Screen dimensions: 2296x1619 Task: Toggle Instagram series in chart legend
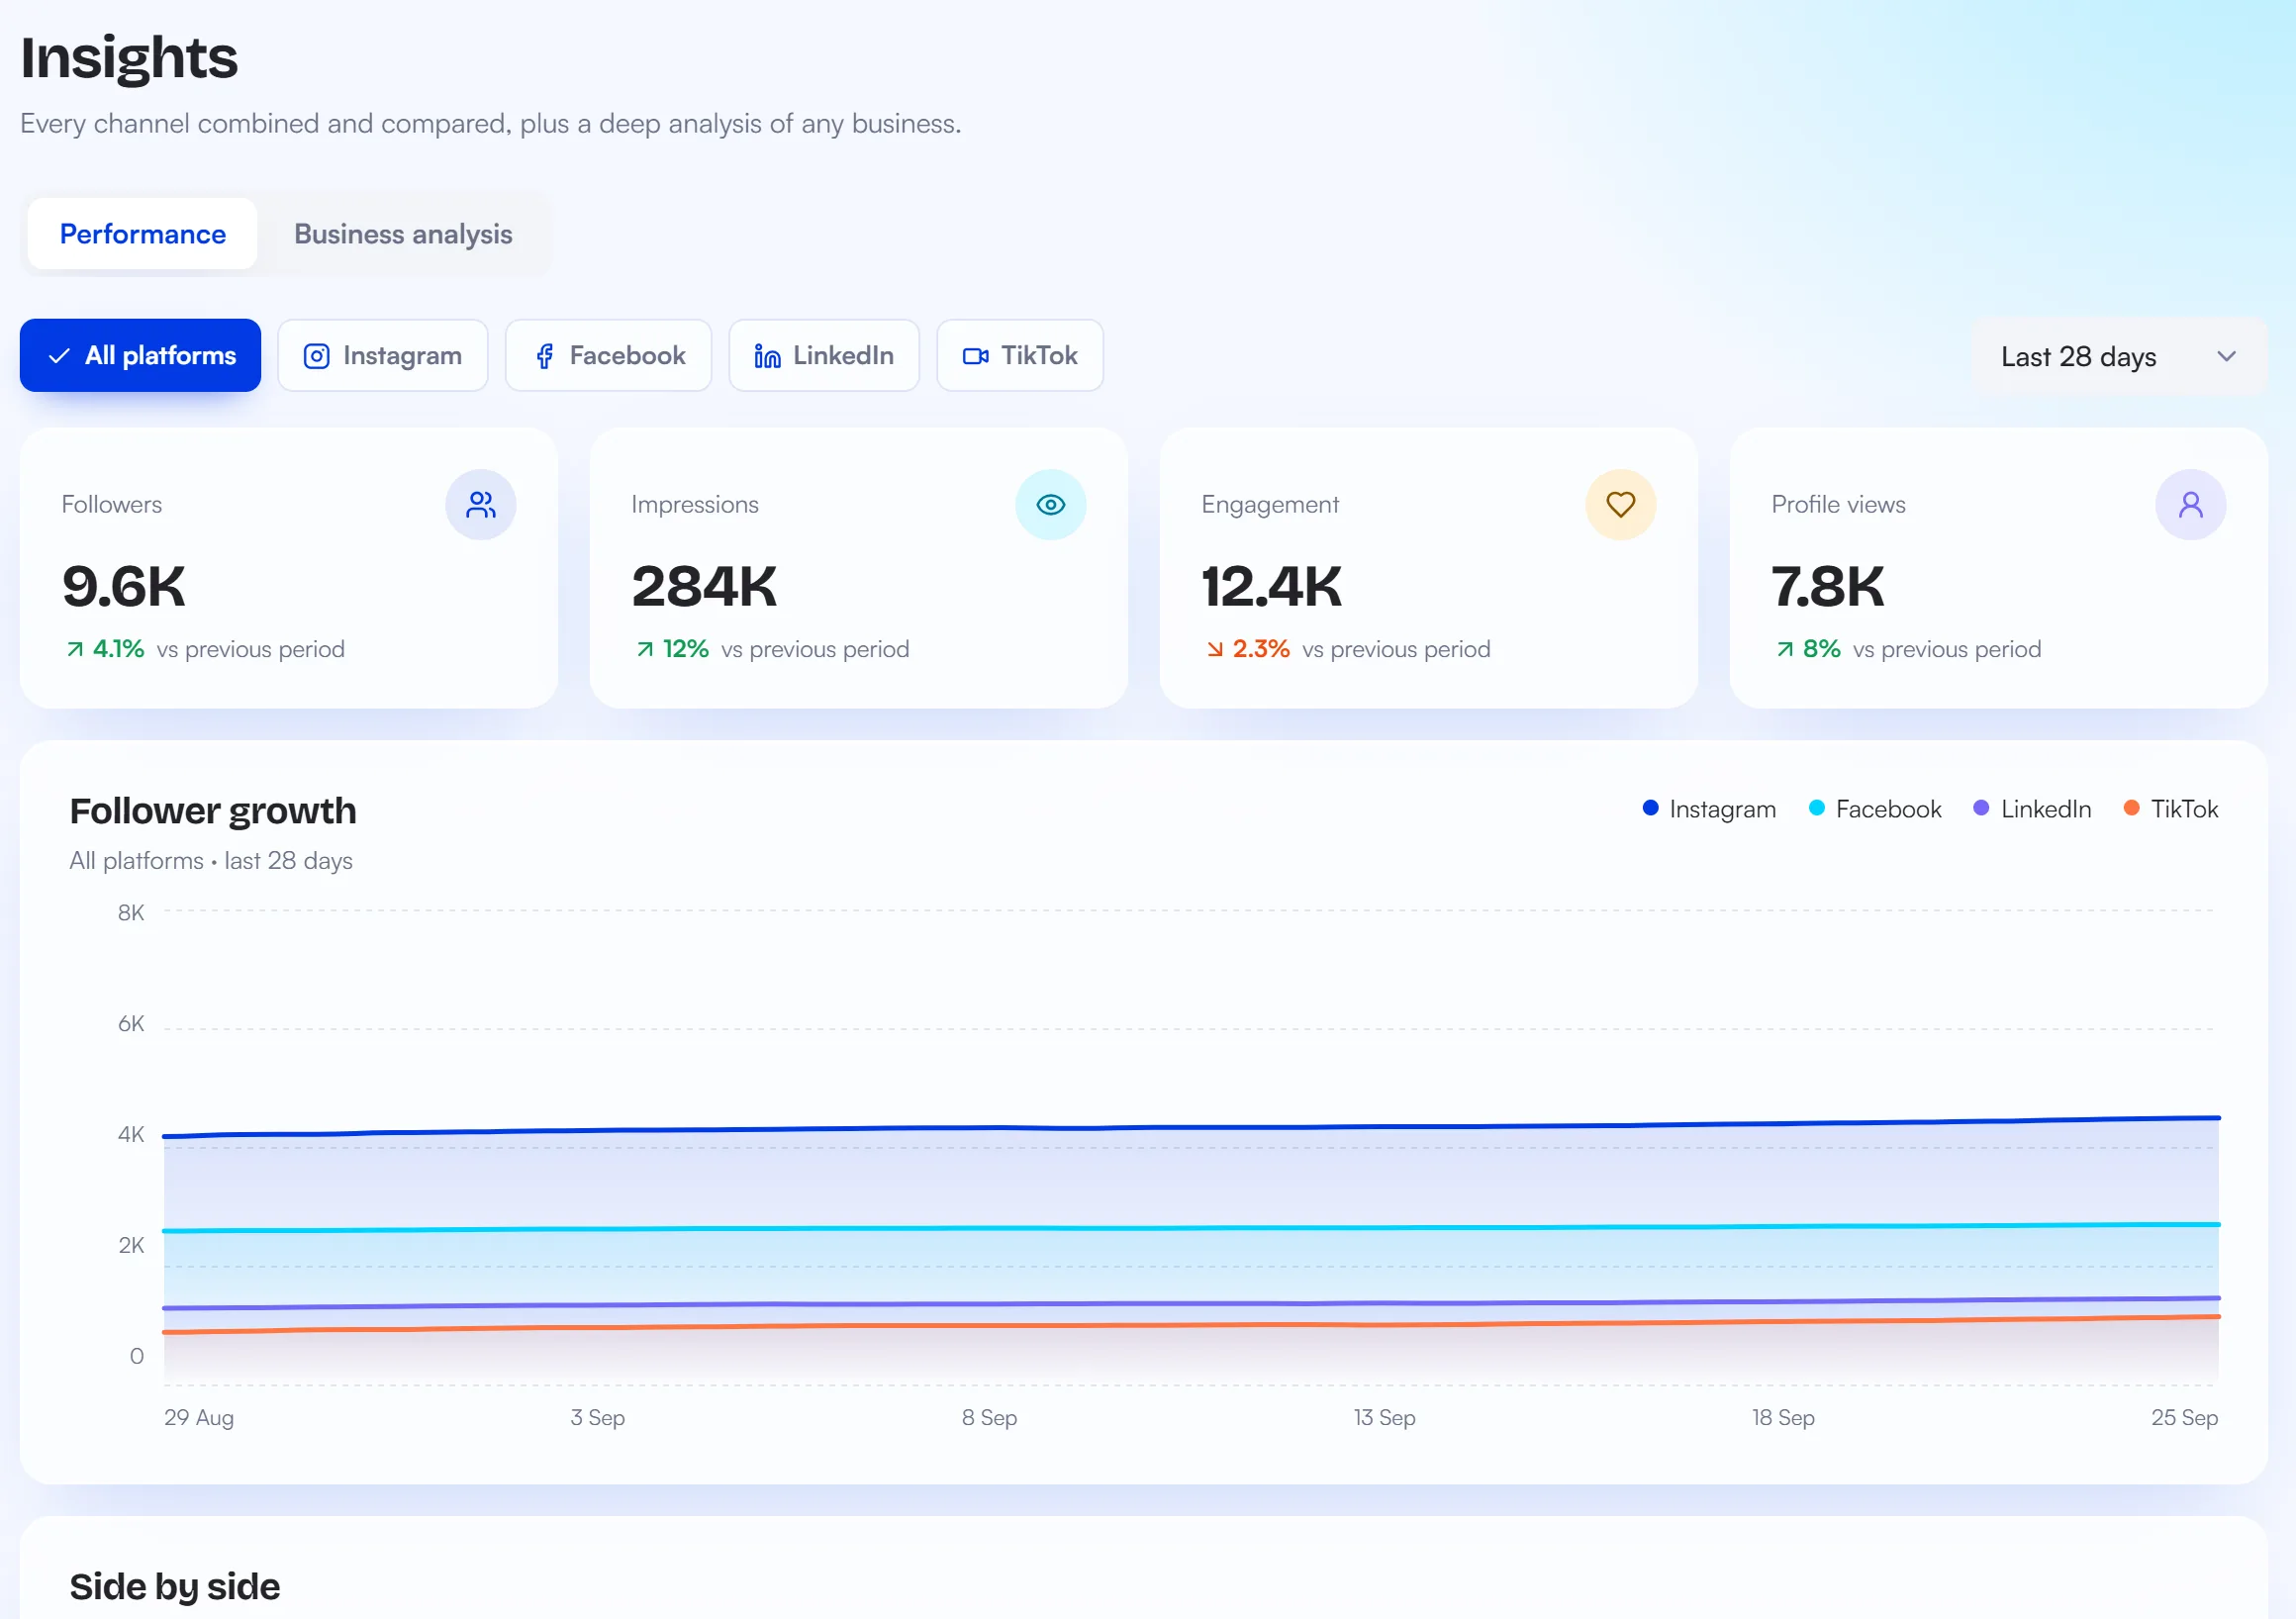click(x=1709, y=809)
